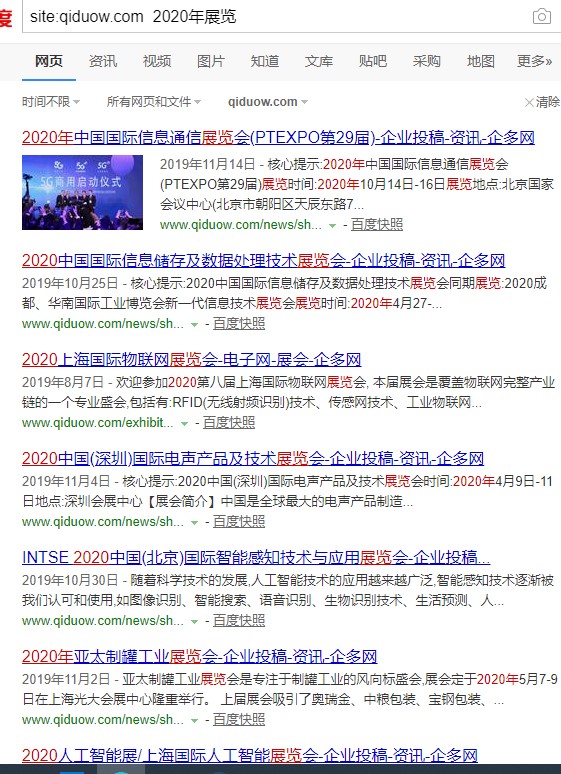Click 清除 to clear filters
561x774 pixels.
[x=542, y=102]
